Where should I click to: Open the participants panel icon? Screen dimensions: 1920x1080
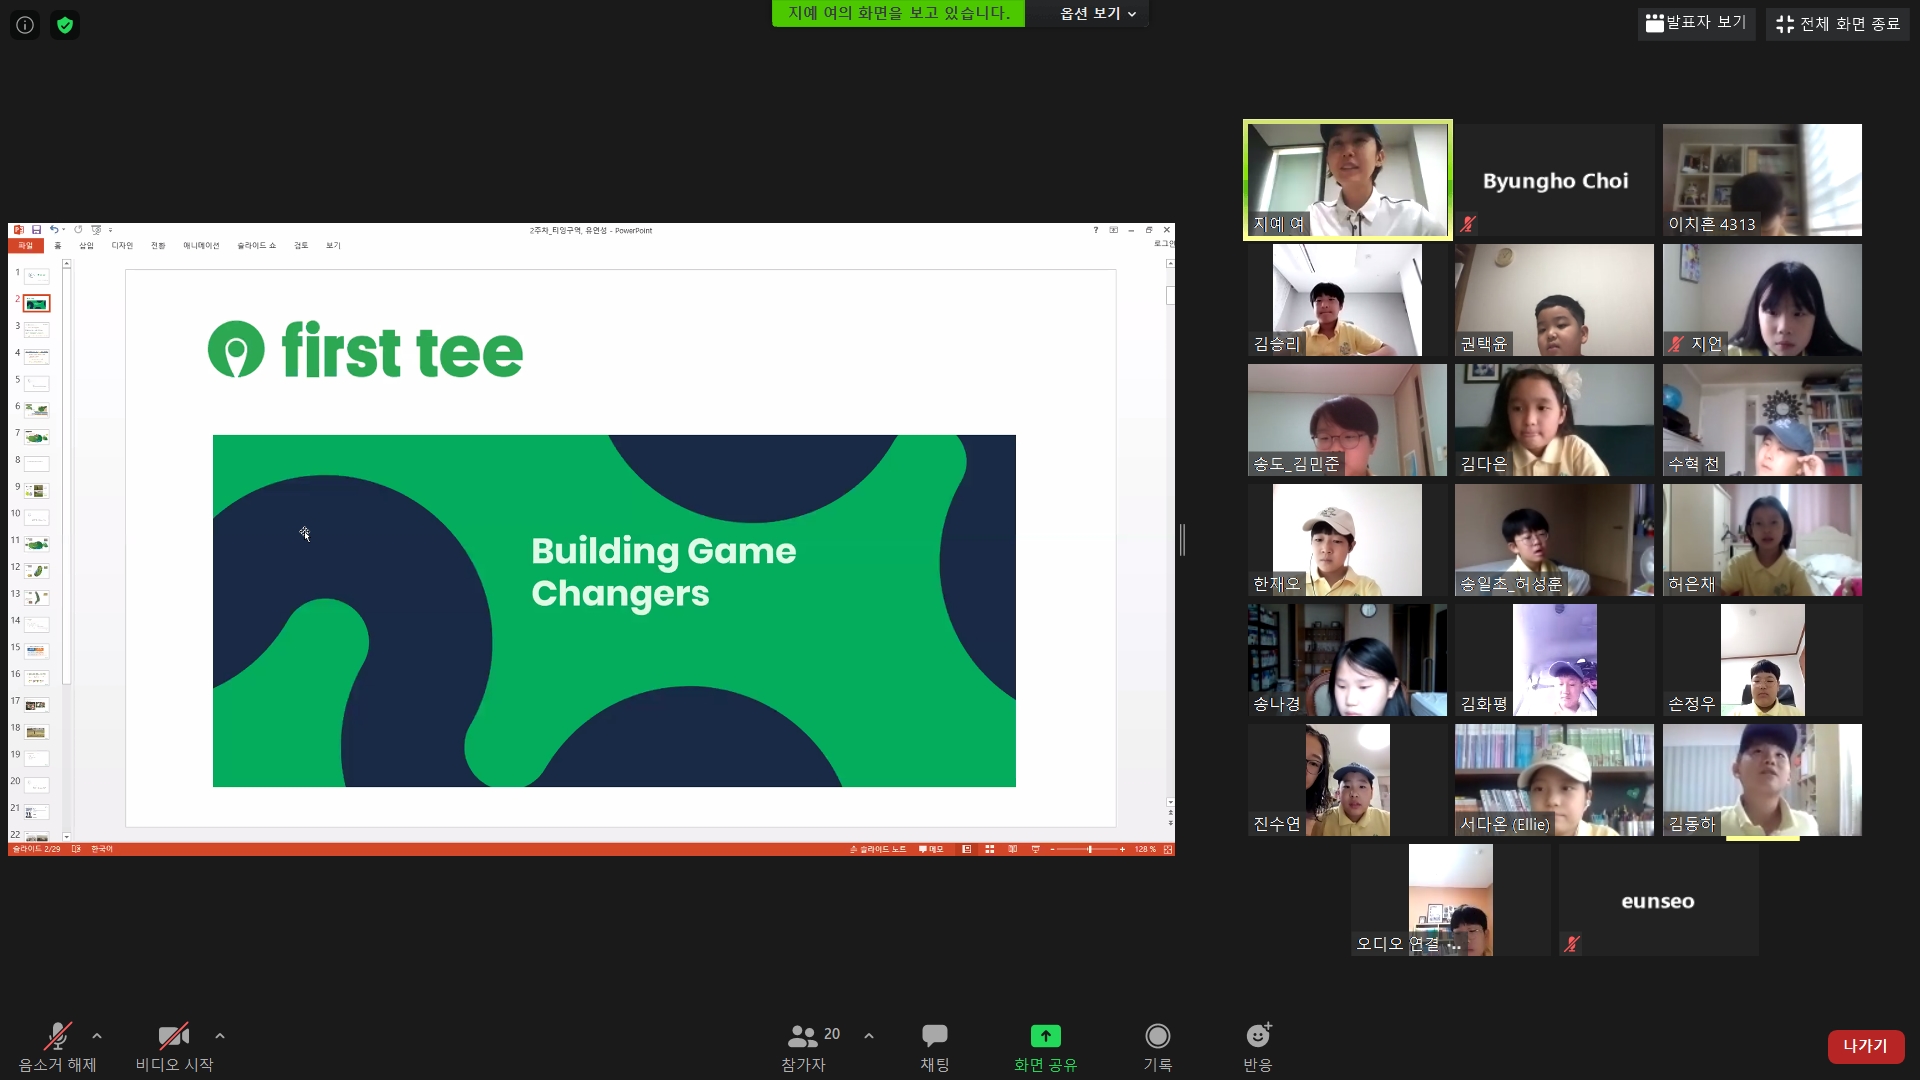(x=803, y=1037)
